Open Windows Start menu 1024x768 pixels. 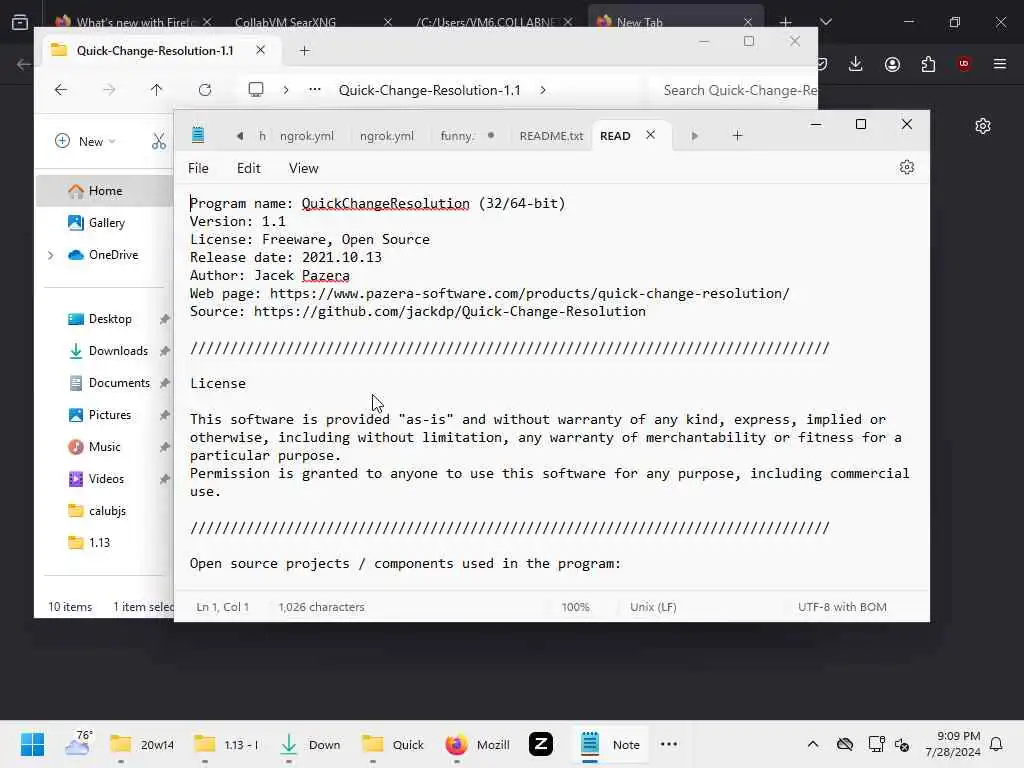(x=32, y=744)
